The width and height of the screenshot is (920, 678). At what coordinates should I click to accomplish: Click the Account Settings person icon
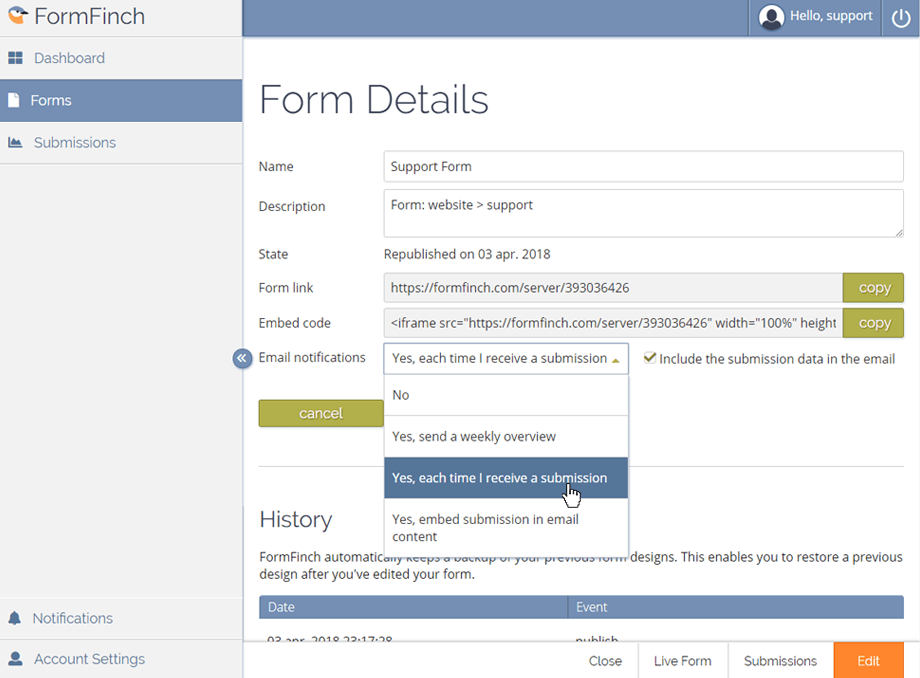(15, 659)
